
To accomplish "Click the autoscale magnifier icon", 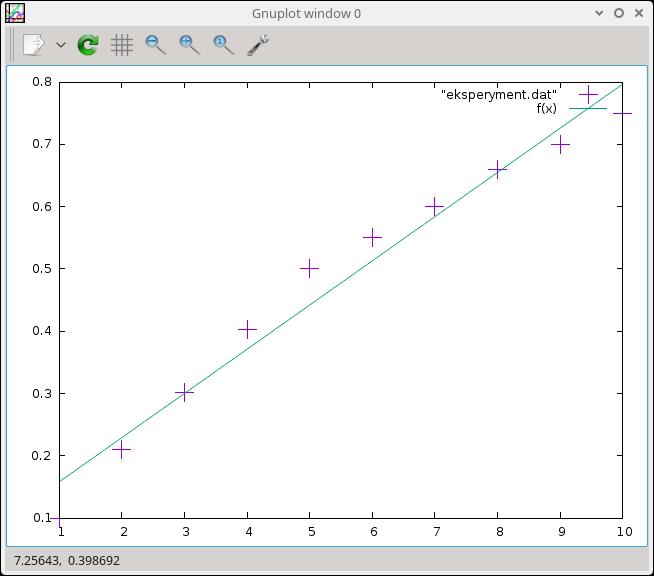I will [x=224, y=45].
